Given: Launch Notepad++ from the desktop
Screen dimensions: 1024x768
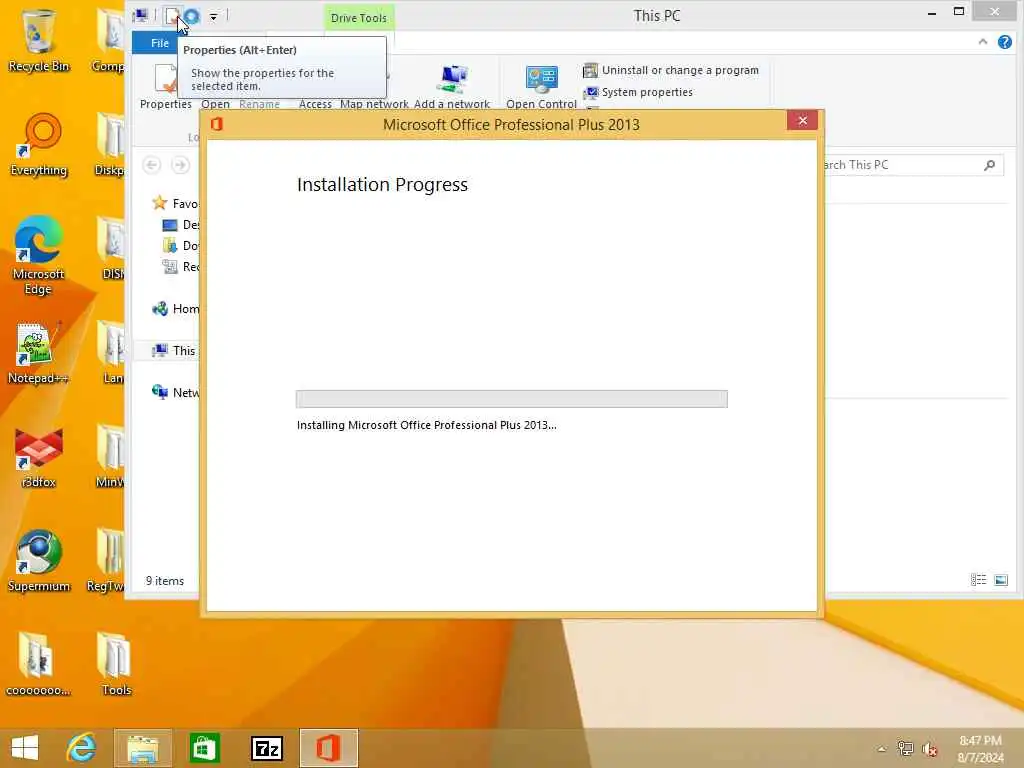Looking at the screenshot, I should tap(38, 353).
